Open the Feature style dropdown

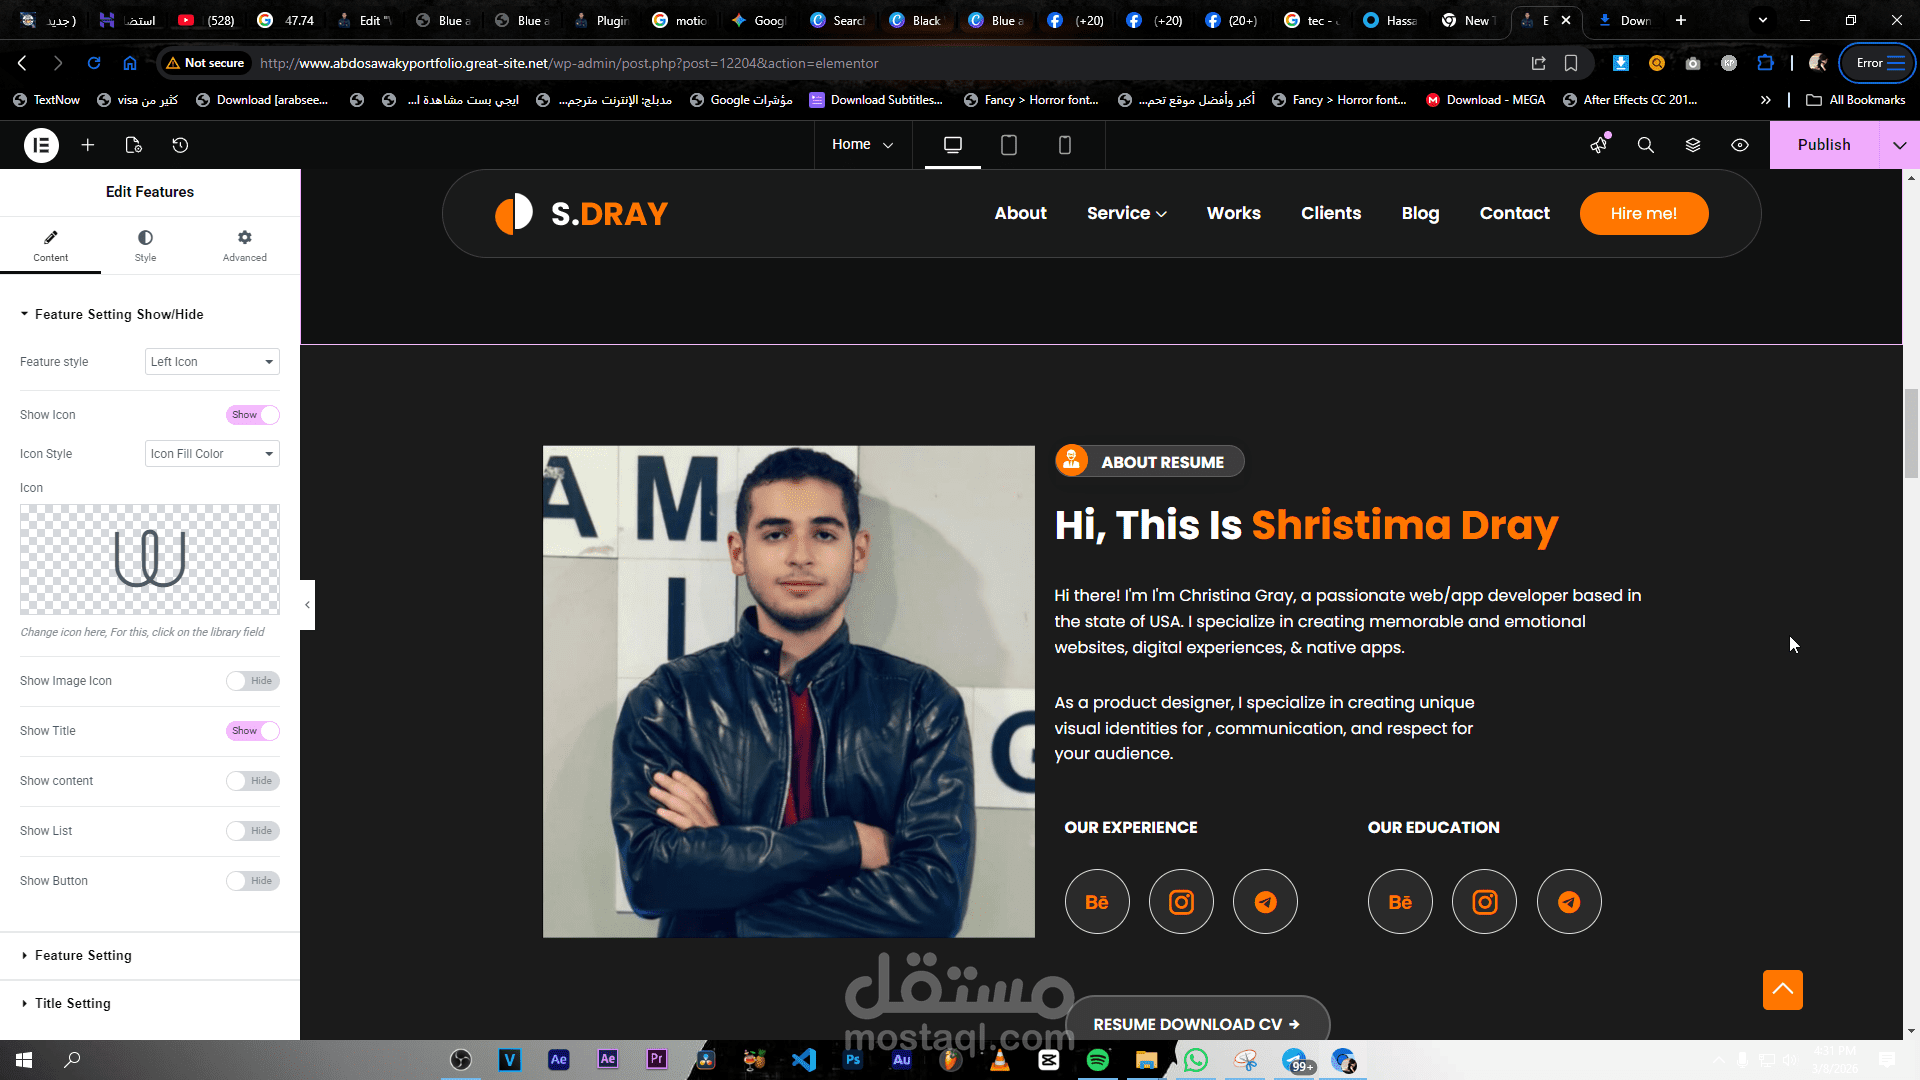pos(212,362)
